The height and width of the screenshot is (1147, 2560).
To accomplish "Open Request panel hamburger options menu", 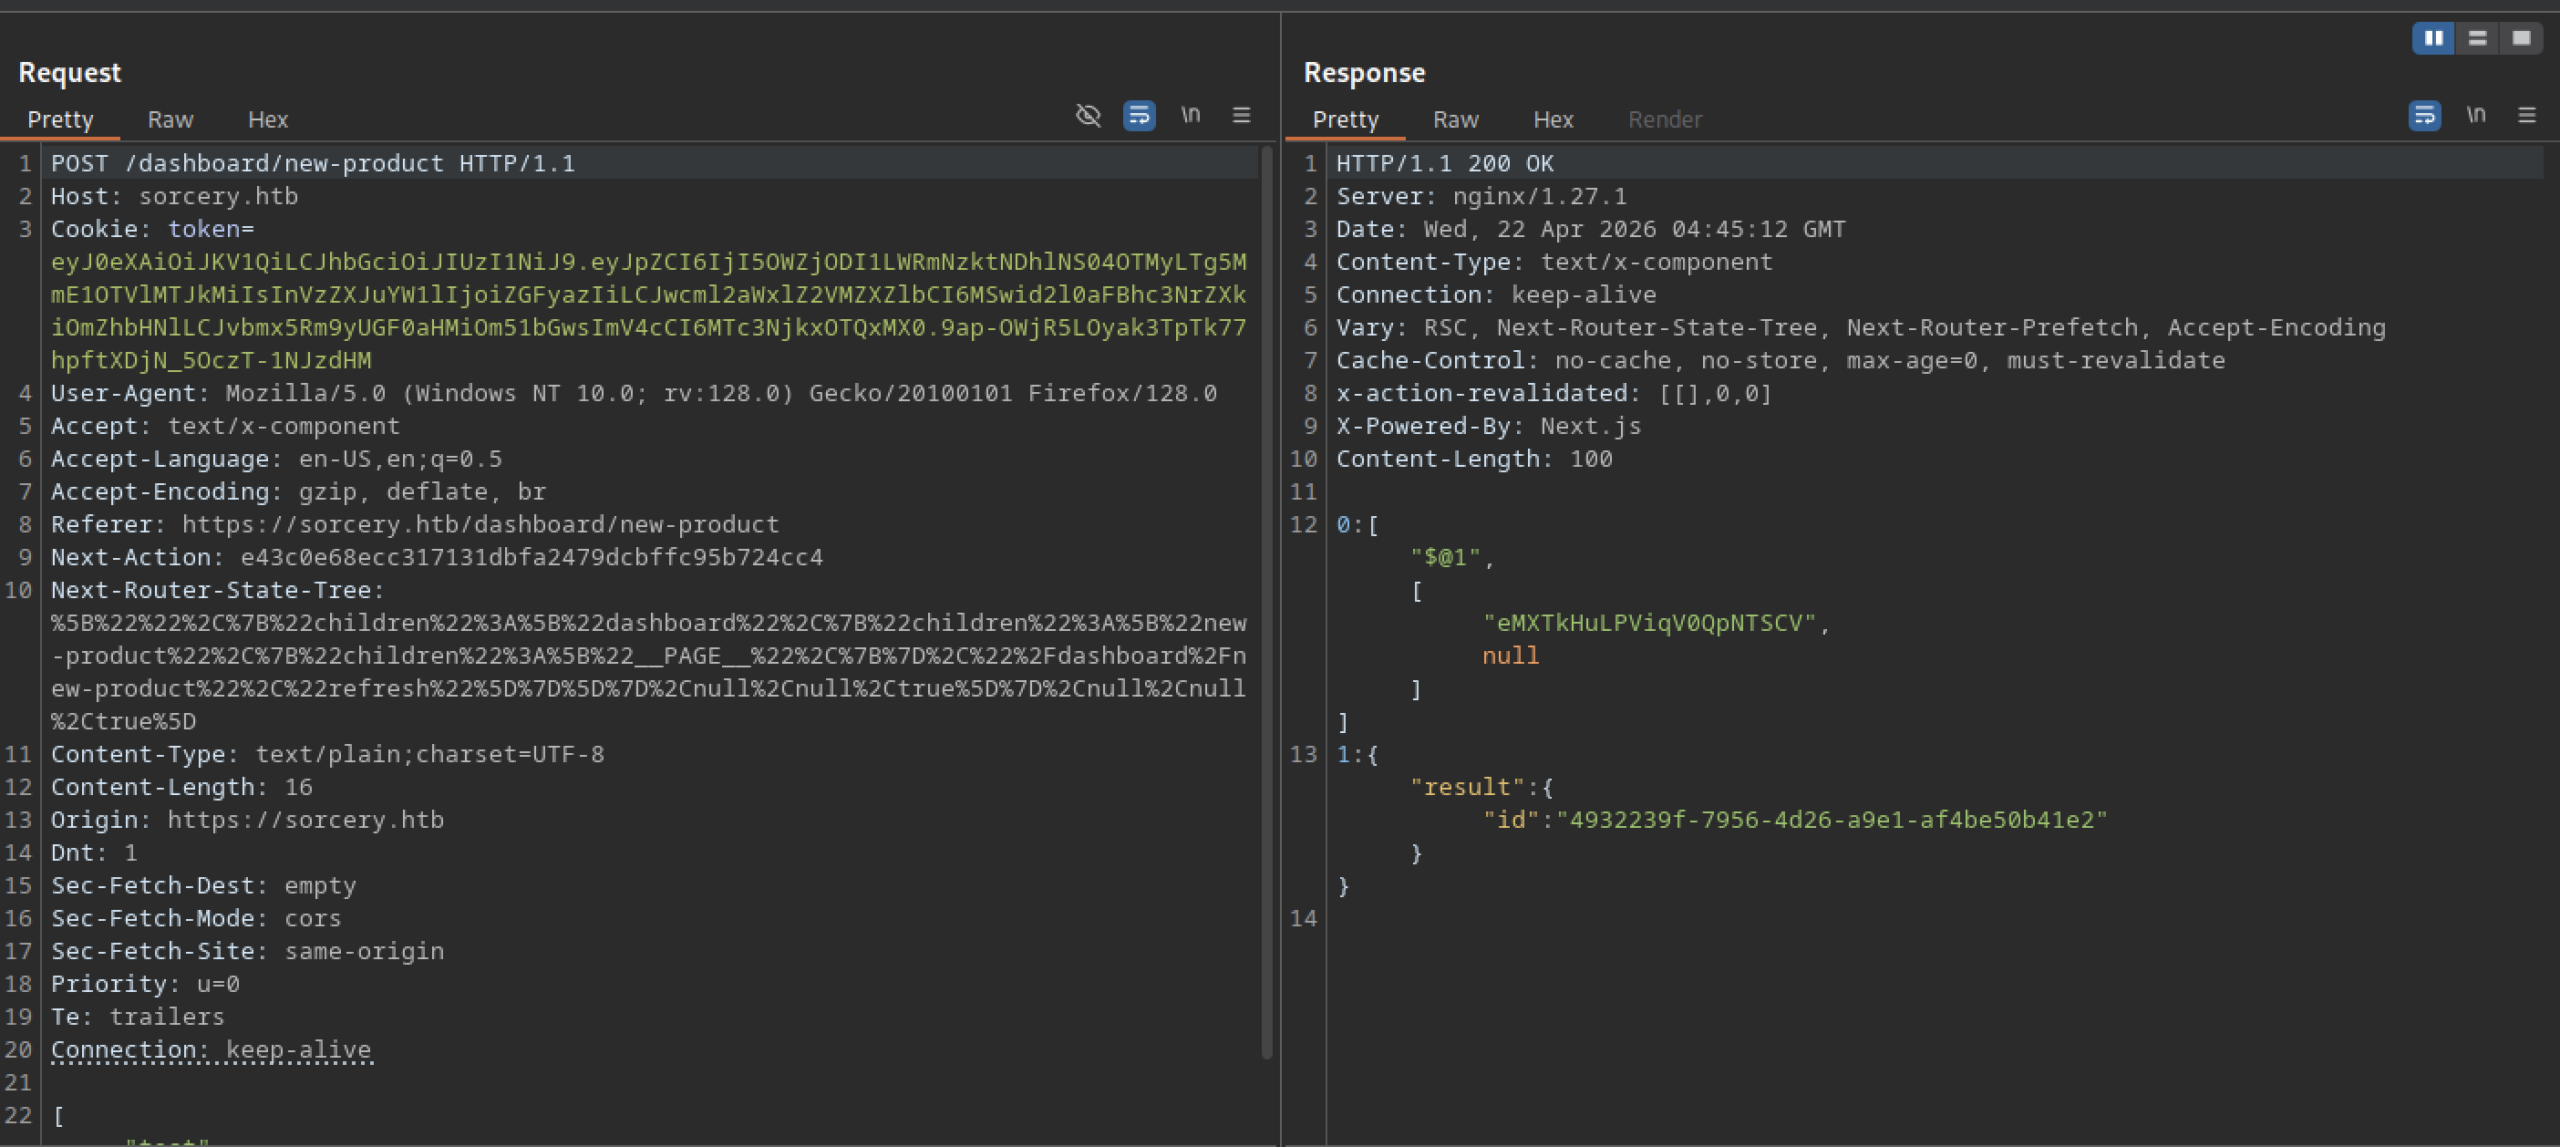I will click(1241, 116).
